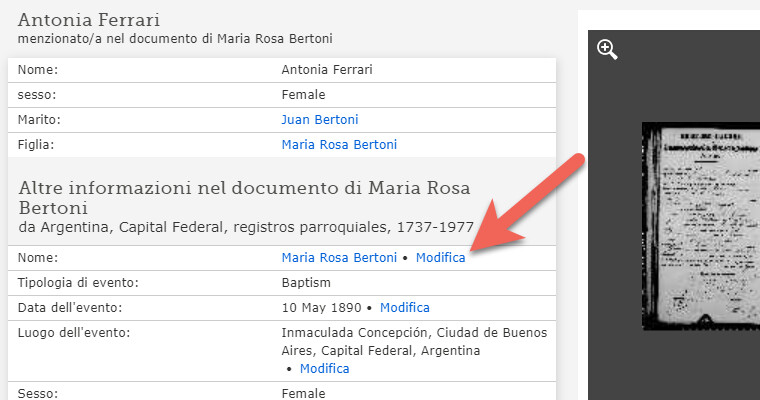This screenshot has width=760, height=400.
Task: Select the Female value in bottom Sesso row
Action: click(x=303, y=393)
